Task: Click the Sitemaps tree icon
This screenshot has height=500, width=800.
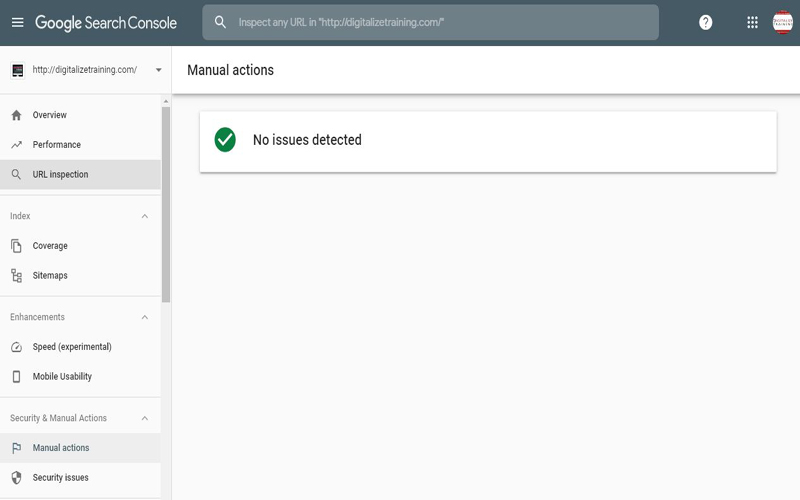Action: pos(16,276)
